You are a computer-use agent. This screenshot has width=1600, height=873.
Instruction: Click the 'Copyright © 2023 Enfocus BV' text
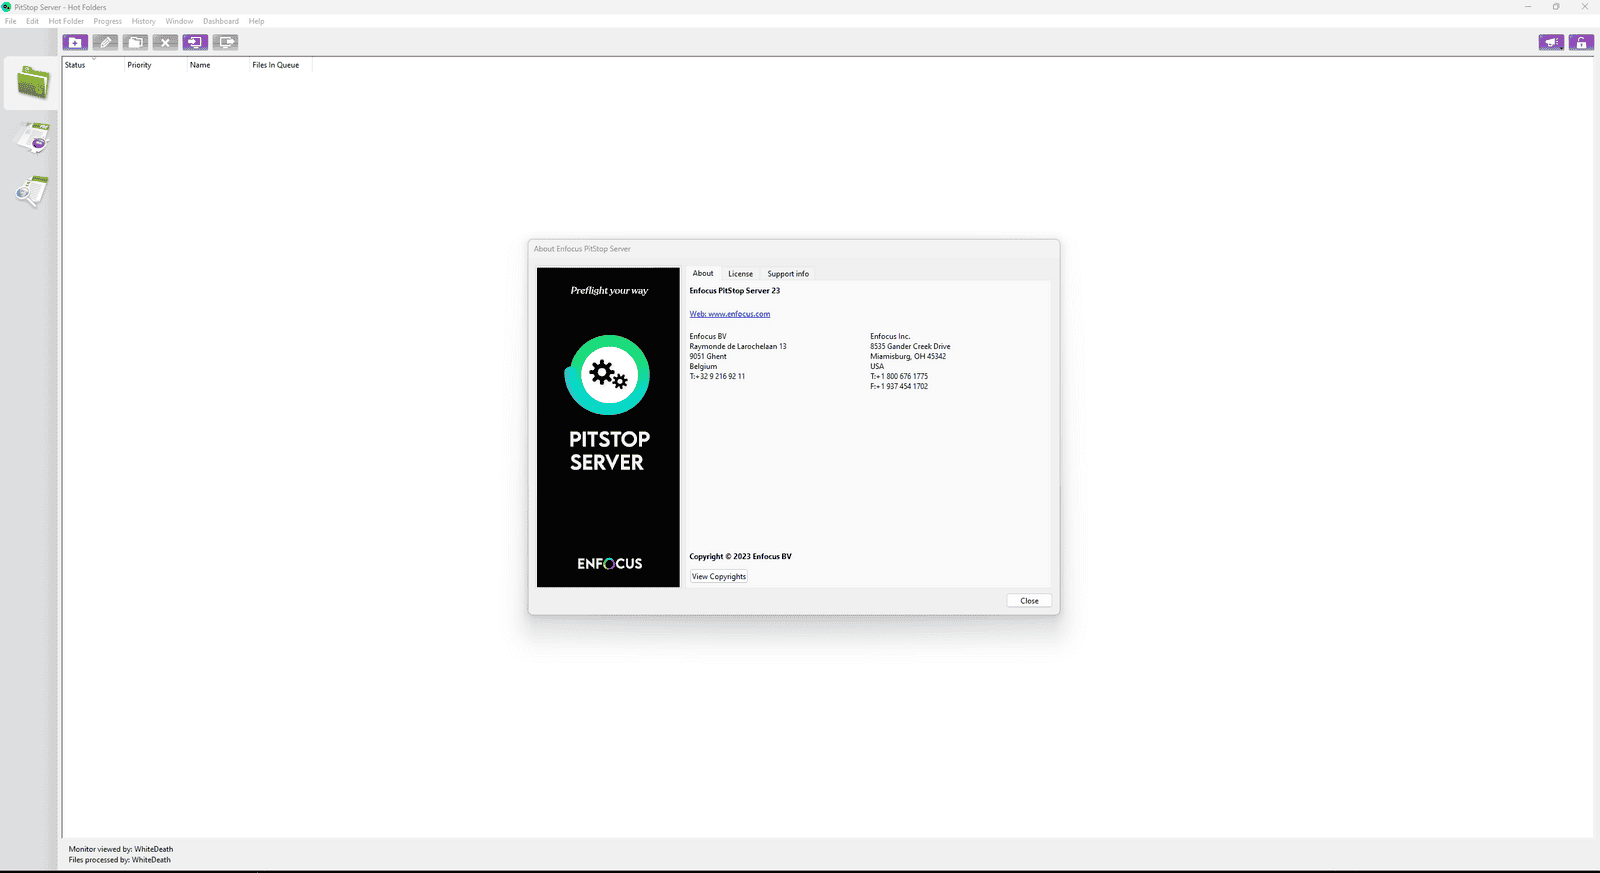tap(740, 557)
